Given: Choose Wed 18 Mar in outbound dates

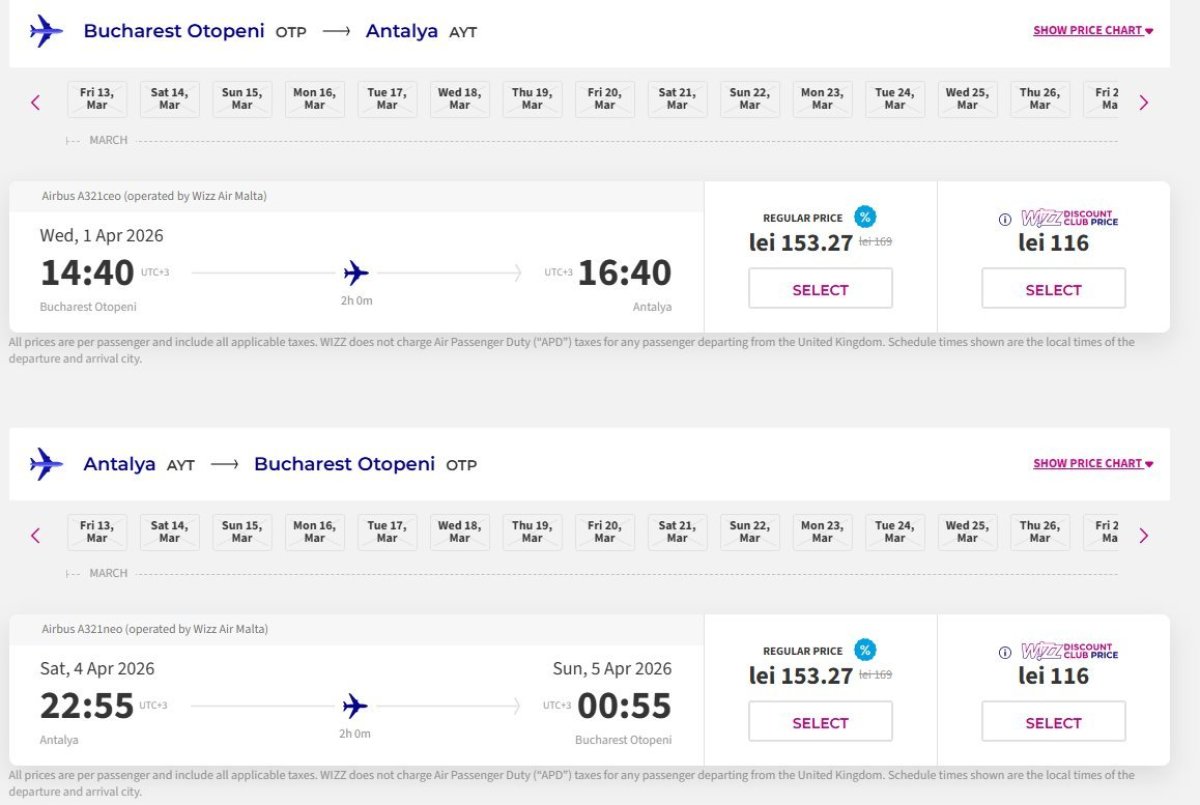Looking at the screenshot, I should pyautogui.click(x=459, y=99).
